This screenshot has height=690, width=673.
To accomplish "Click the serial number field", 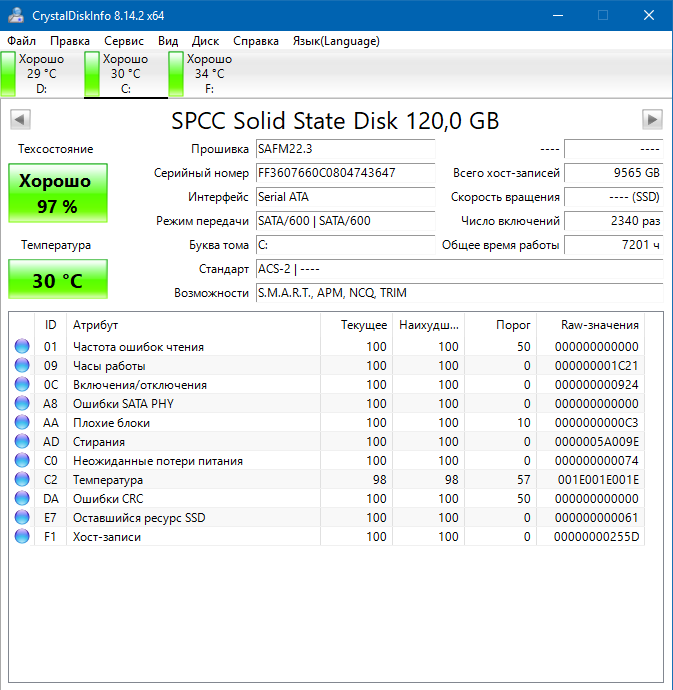I will [345, 172].
